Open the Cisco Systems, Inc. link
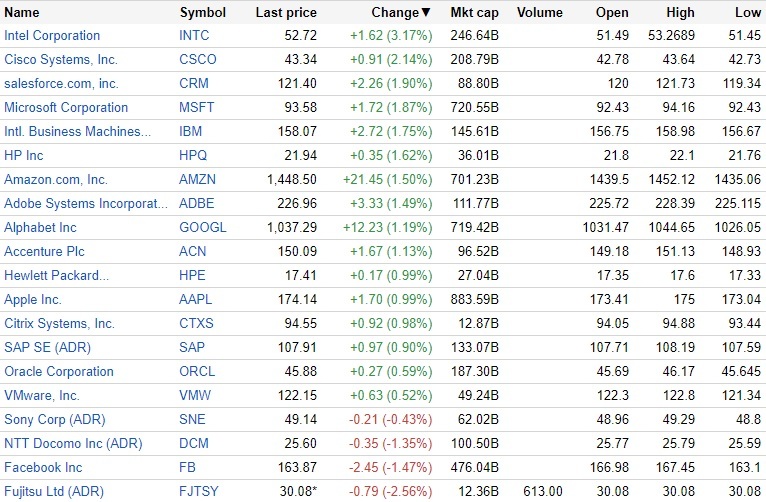 (x=60, y=60)
